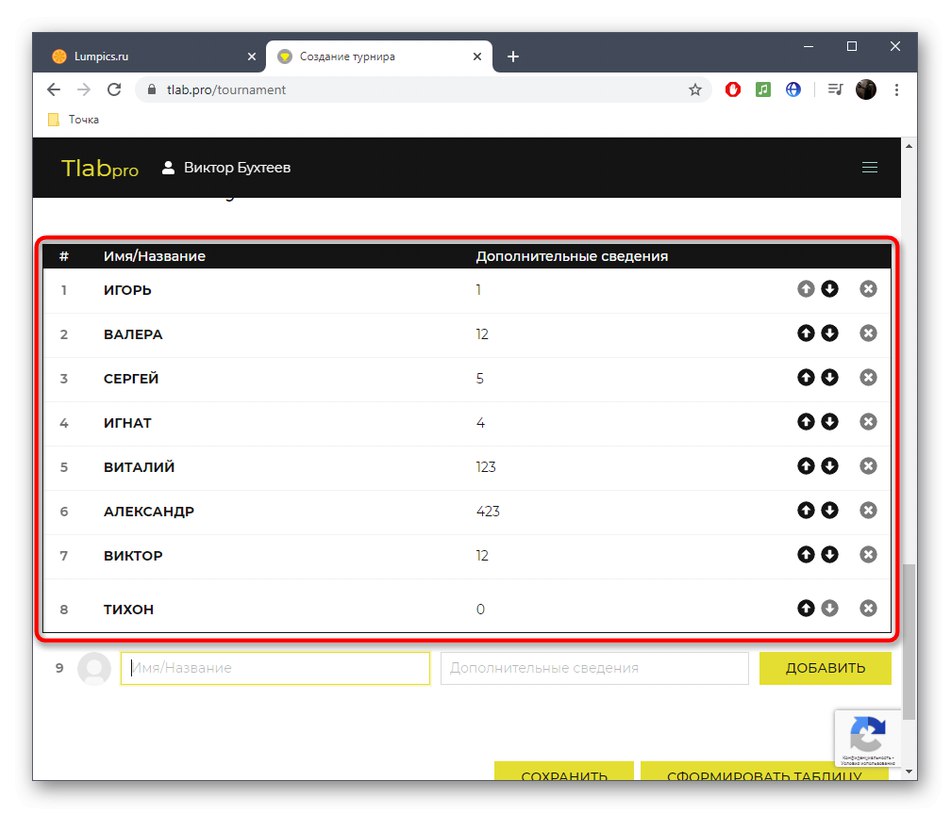Move ВИТАЛИЙ down one position

pyautogui.click(x=829, y=466)
